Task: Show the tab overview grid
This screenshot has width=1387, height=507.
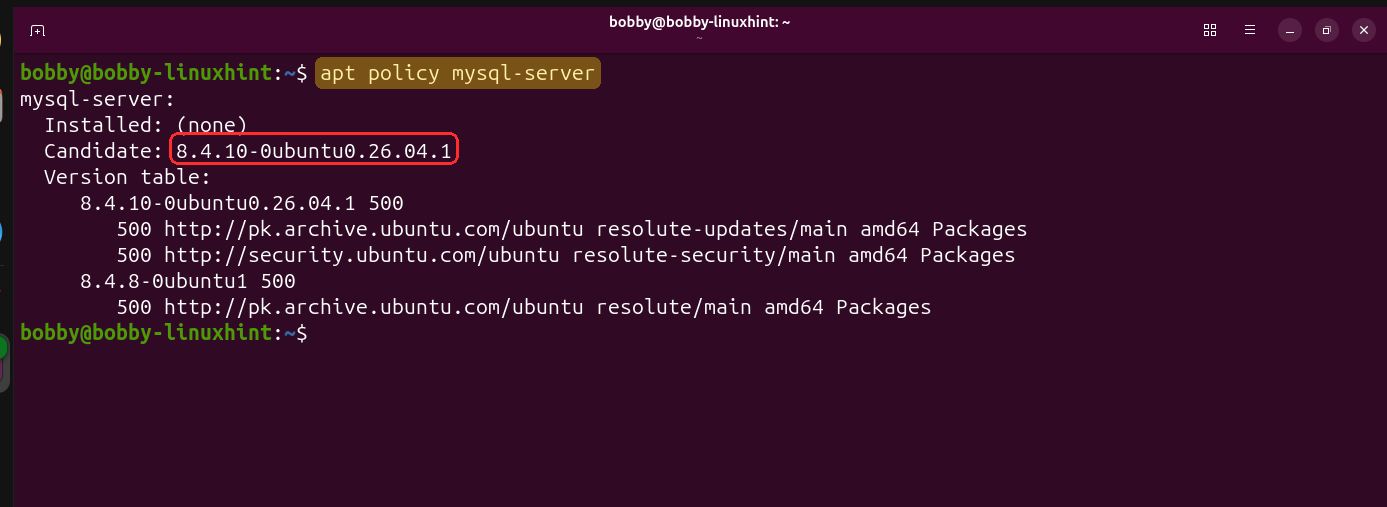Action: tap(1210, 30)
